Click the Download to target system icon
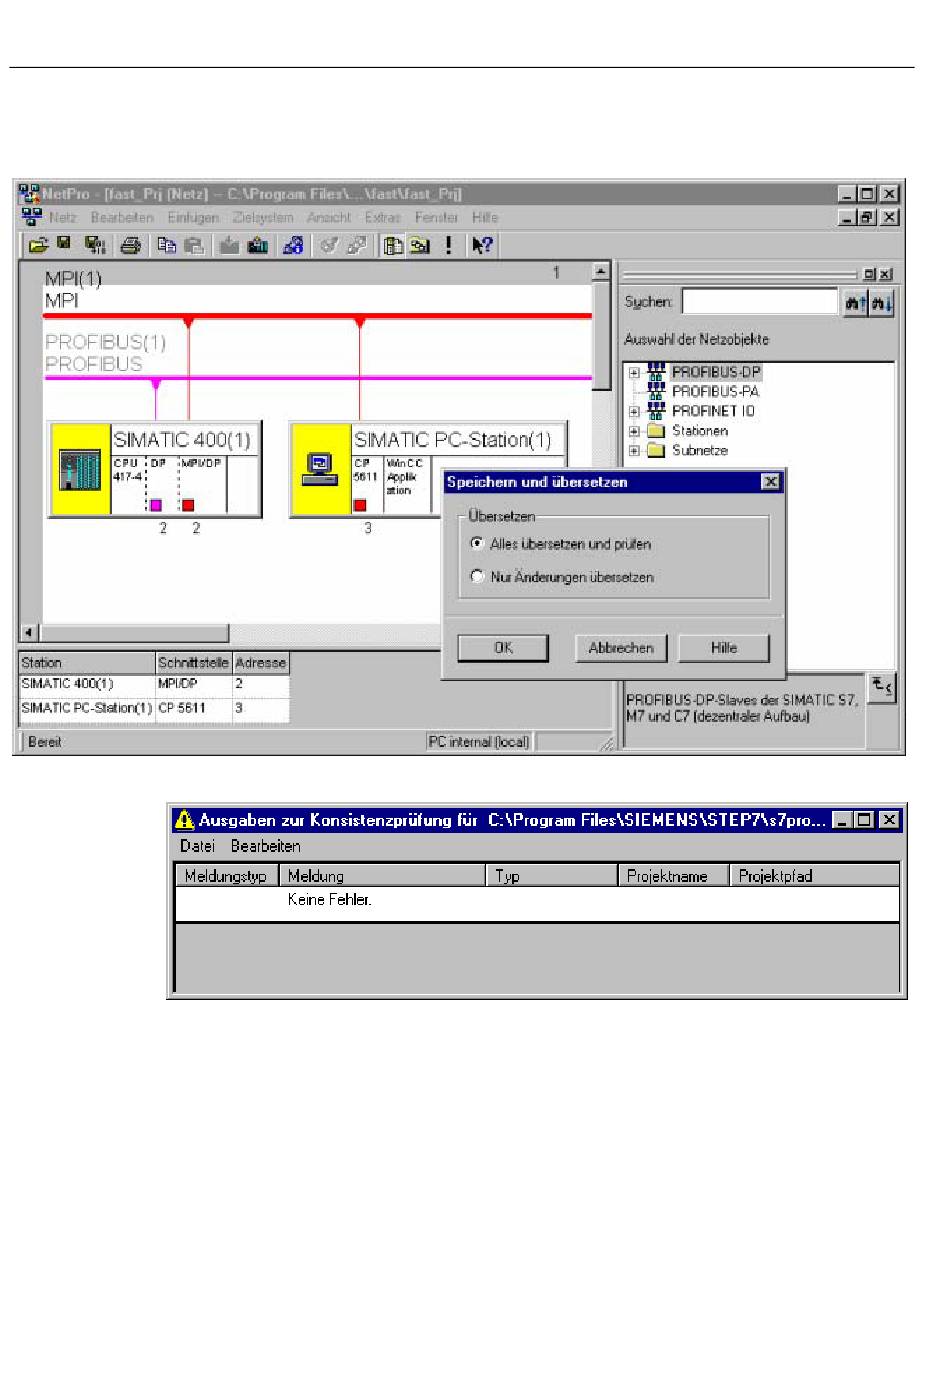The image size is (950, 1397). [229, 245]
